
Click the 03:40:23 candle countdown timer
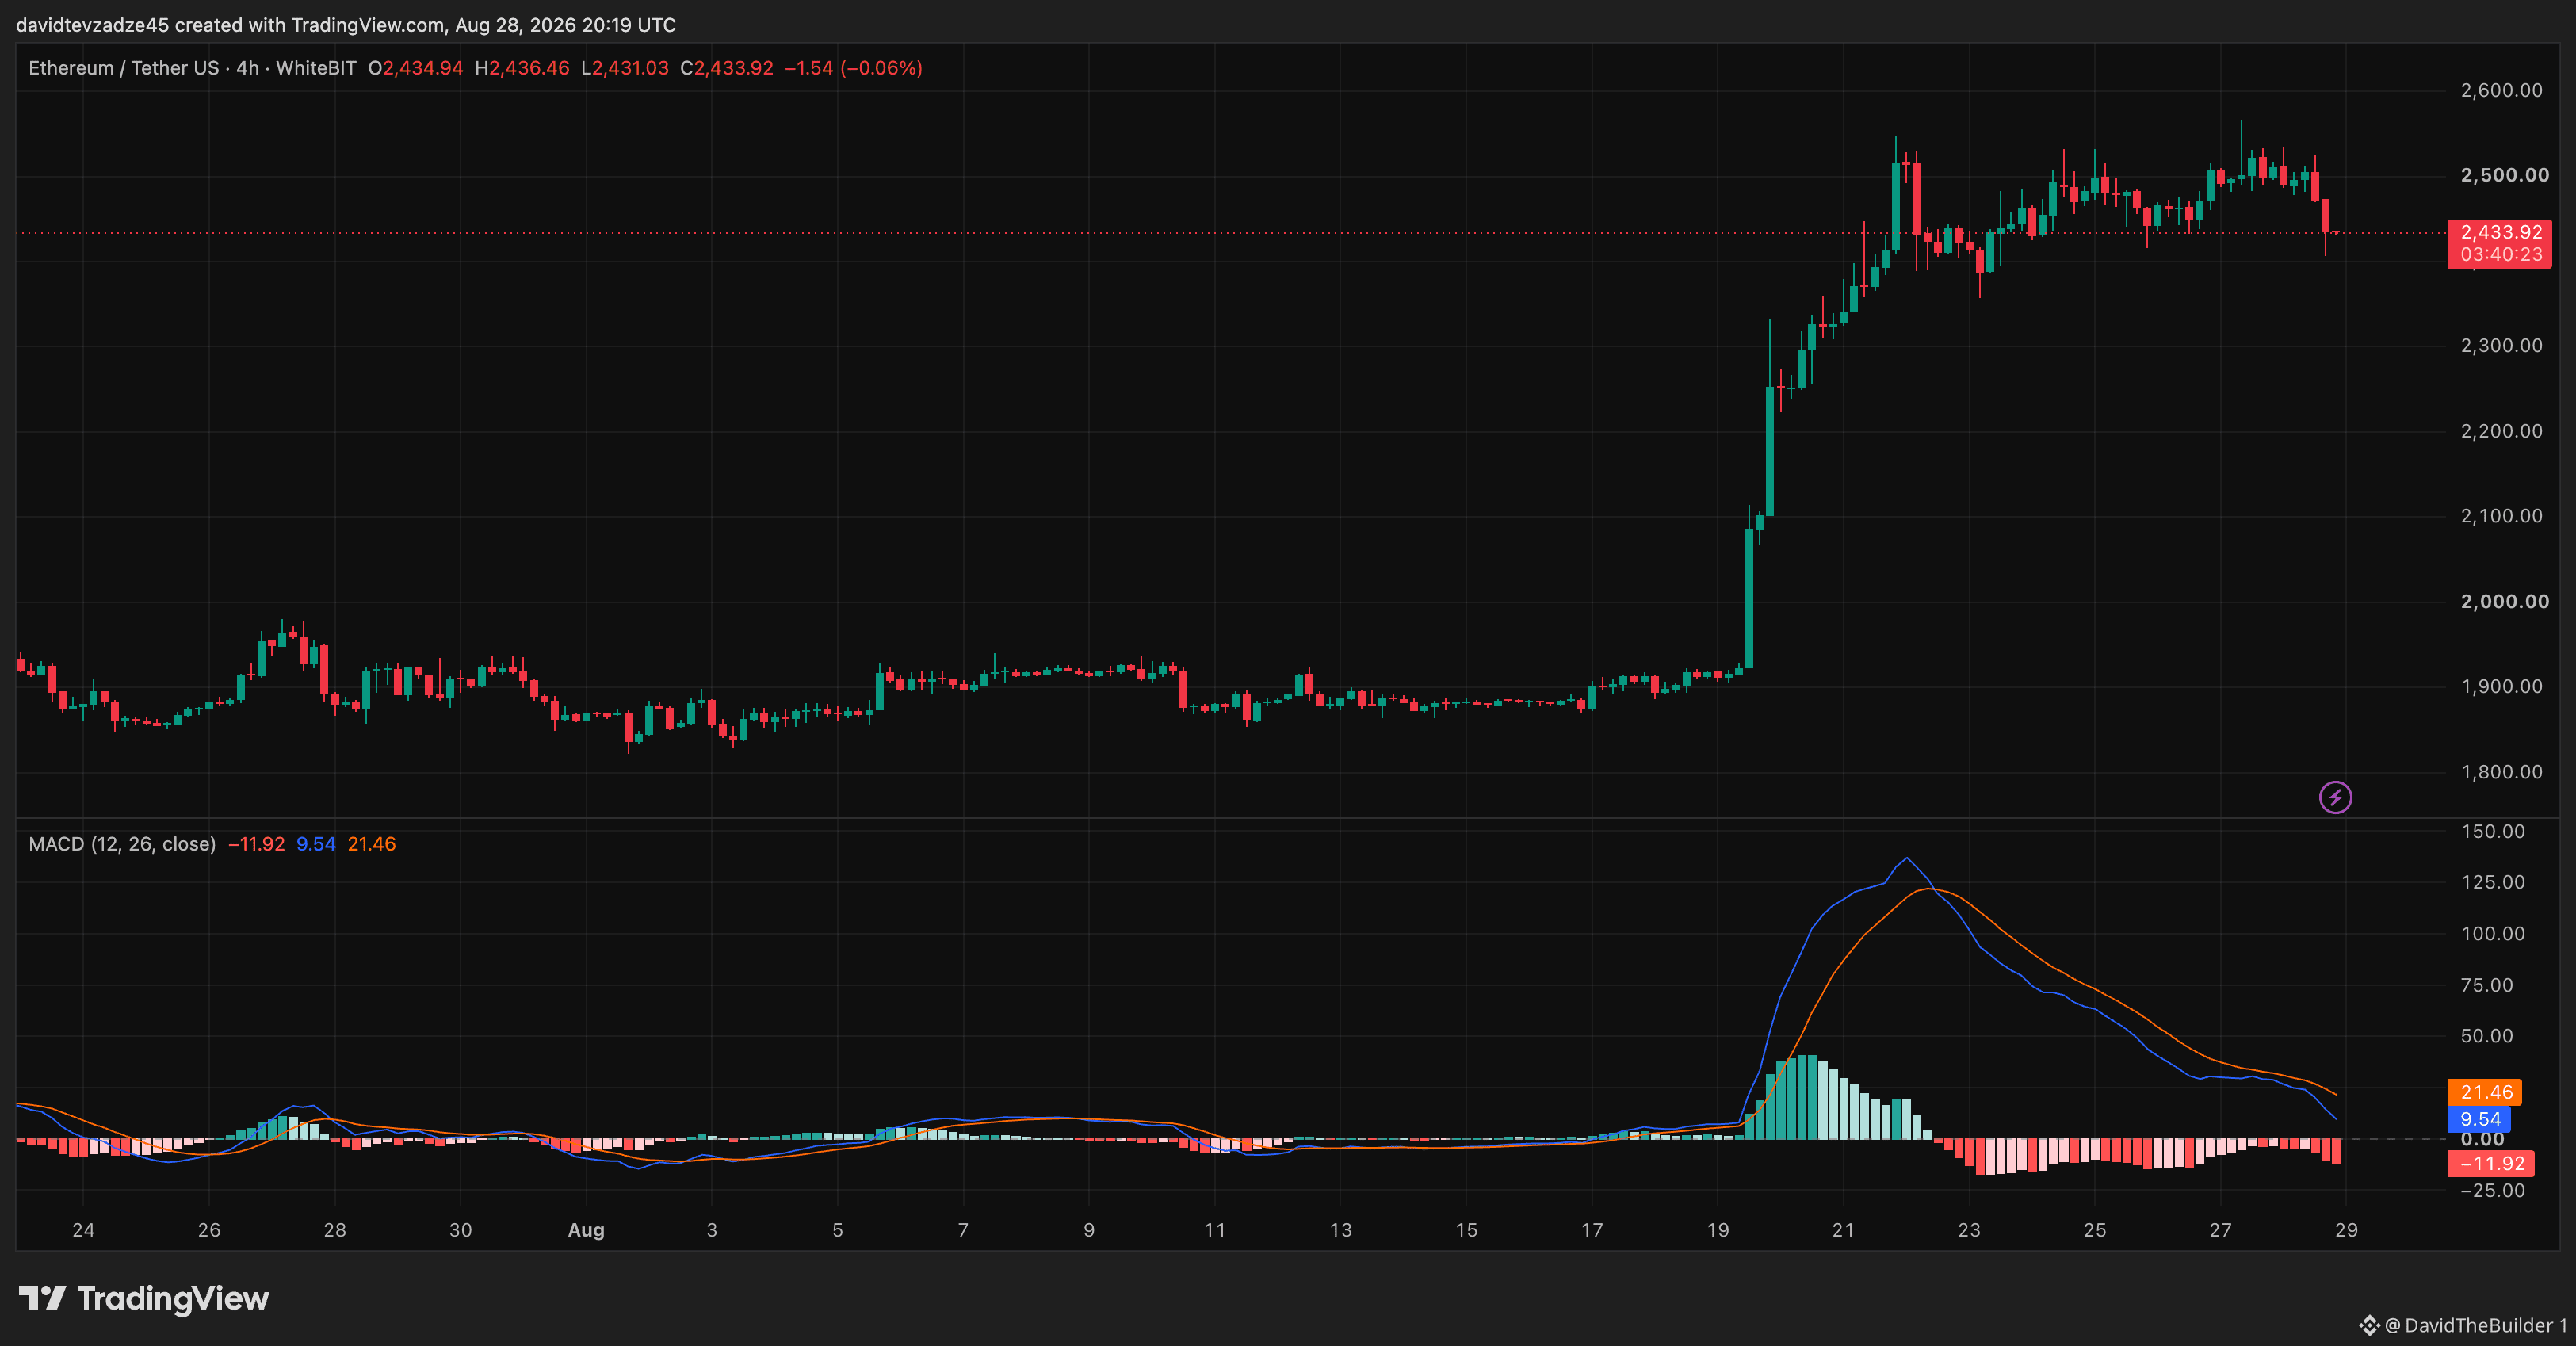tap(2500, 255)
